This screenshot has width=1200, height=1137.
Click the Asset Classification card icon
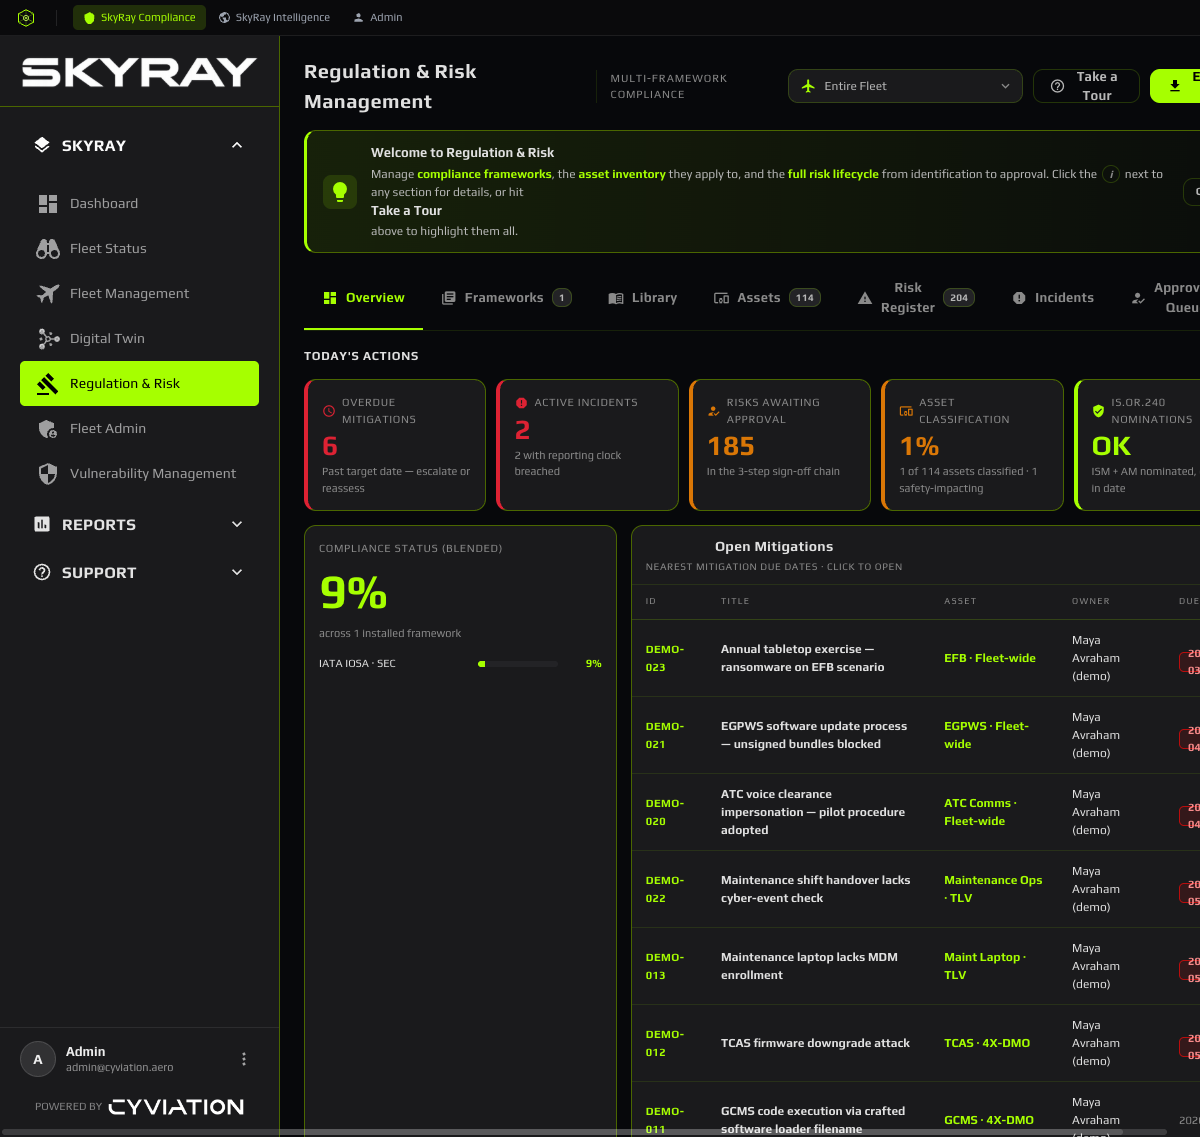[906, 411]
